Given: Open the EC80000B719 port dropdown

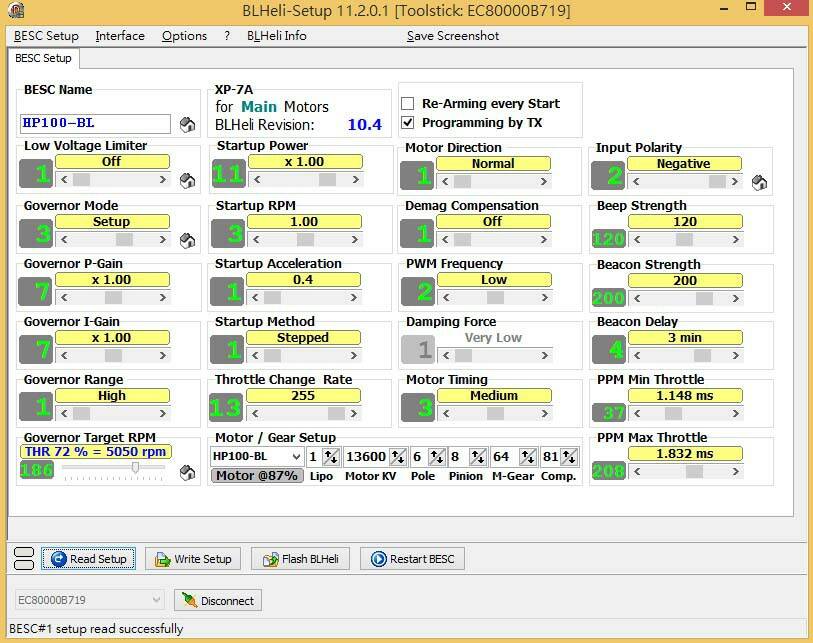Looking at the screenshot, I should point(156,600).
